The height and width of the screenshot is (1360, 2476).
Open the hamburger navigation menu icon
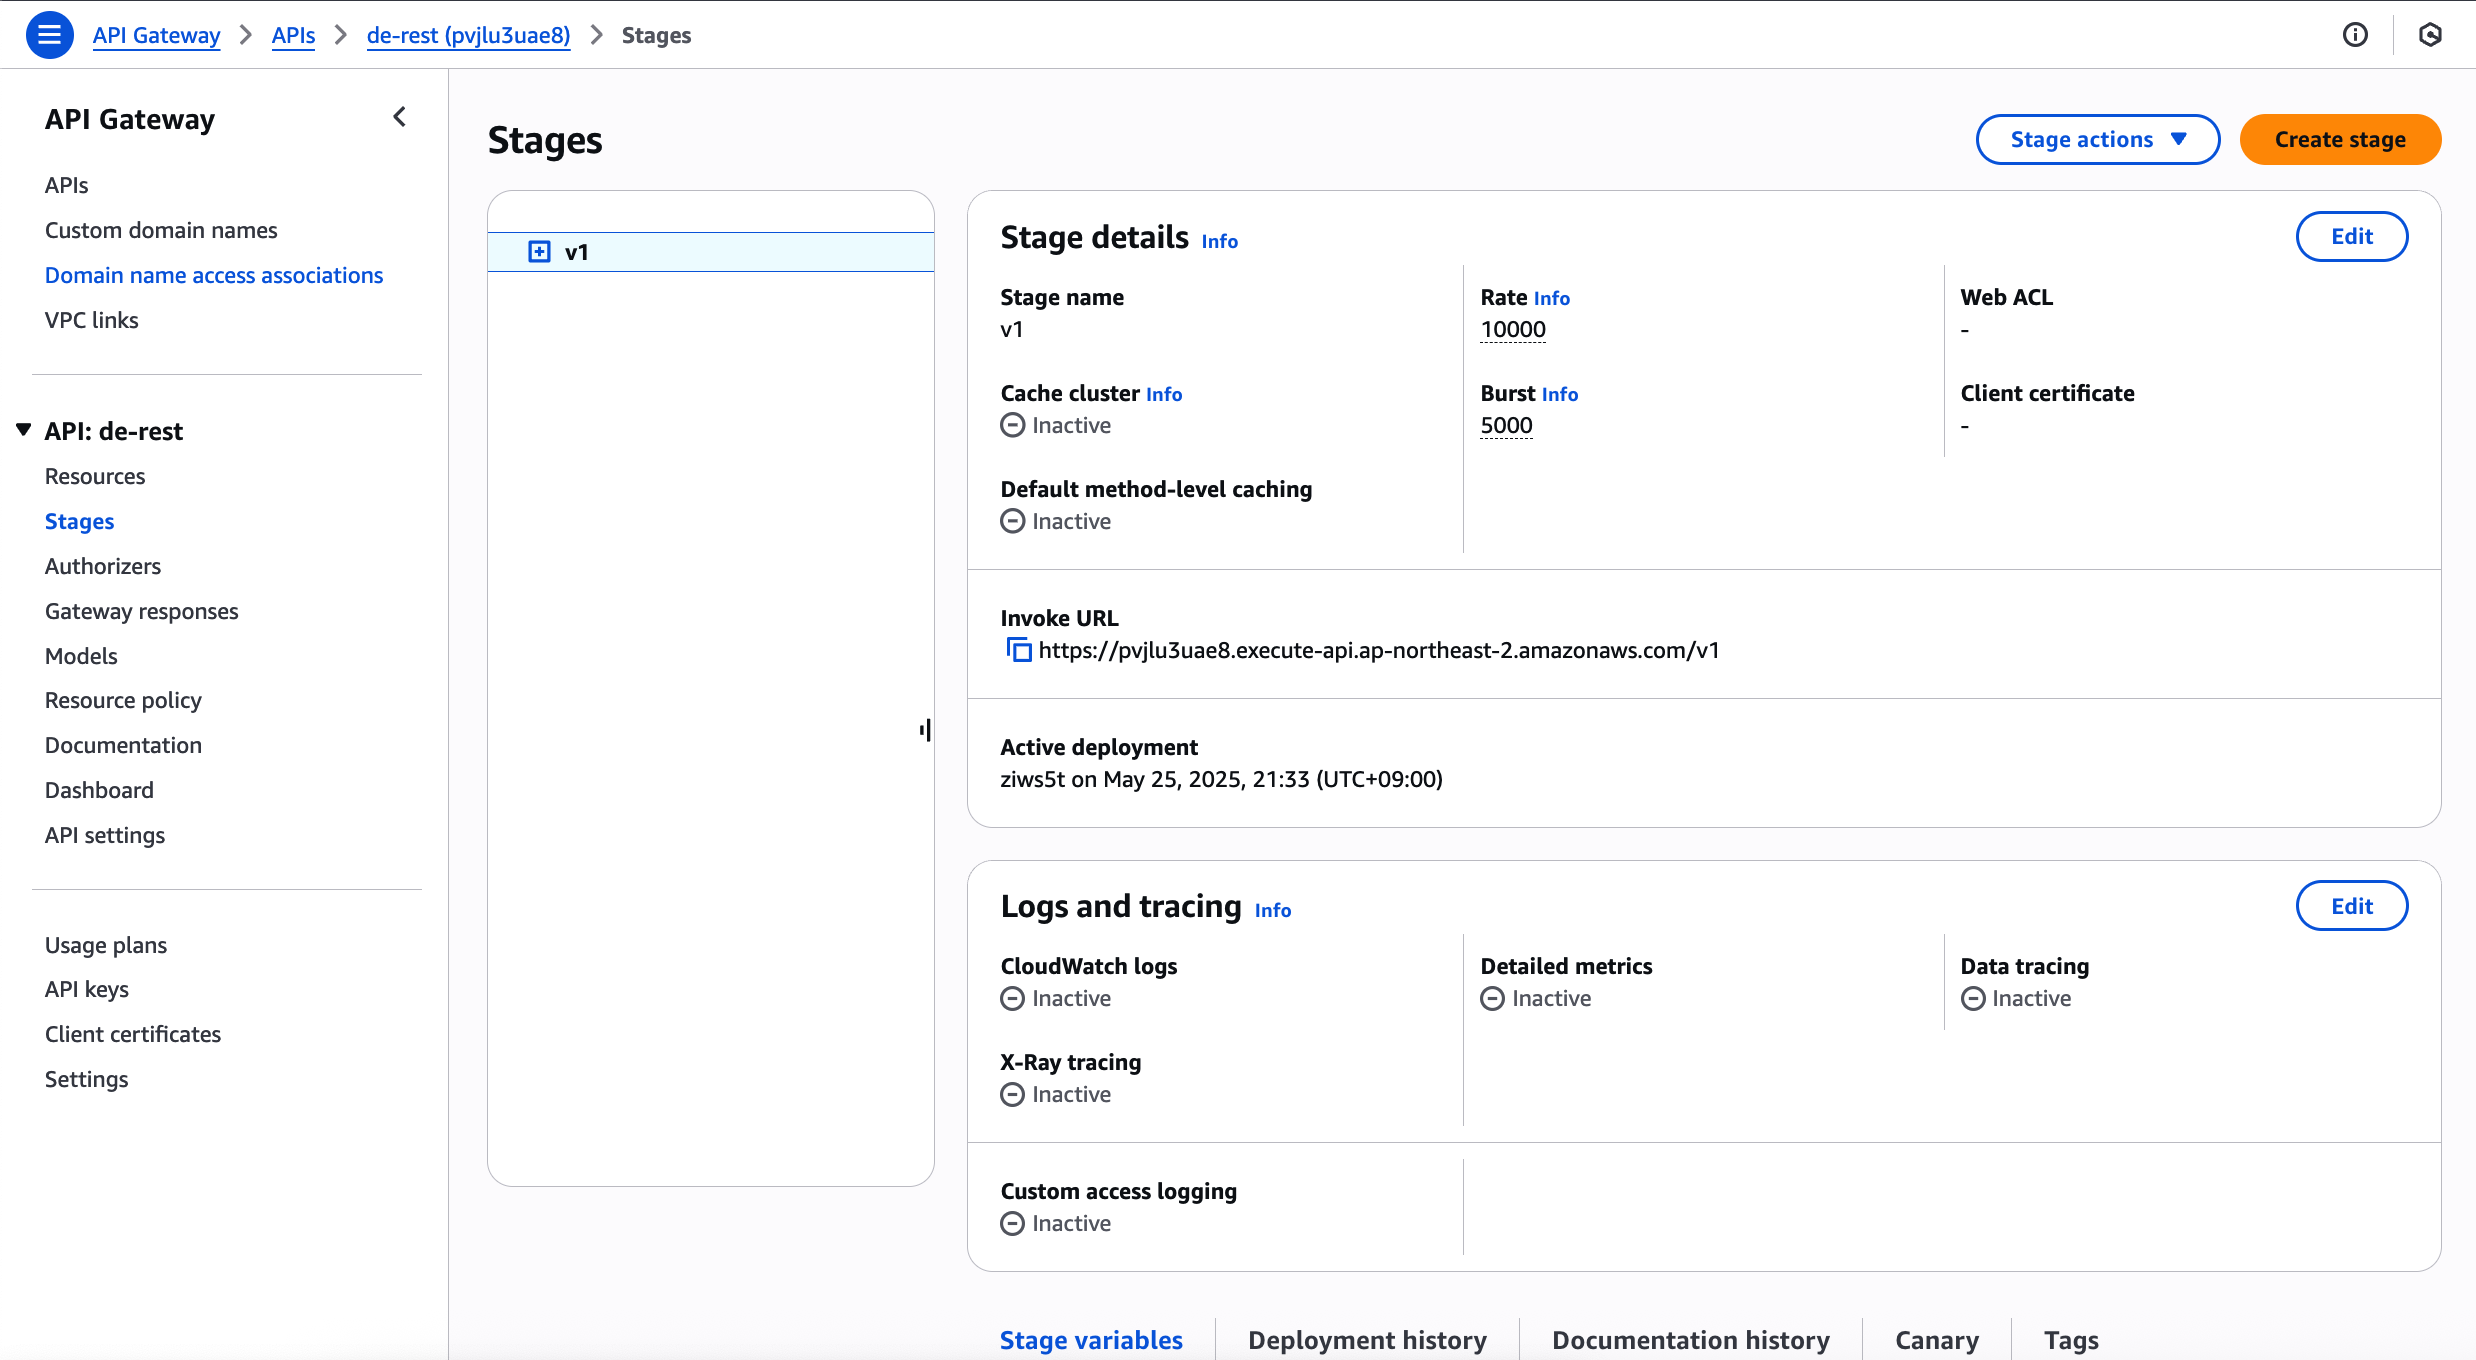click(x=49, y=35)
